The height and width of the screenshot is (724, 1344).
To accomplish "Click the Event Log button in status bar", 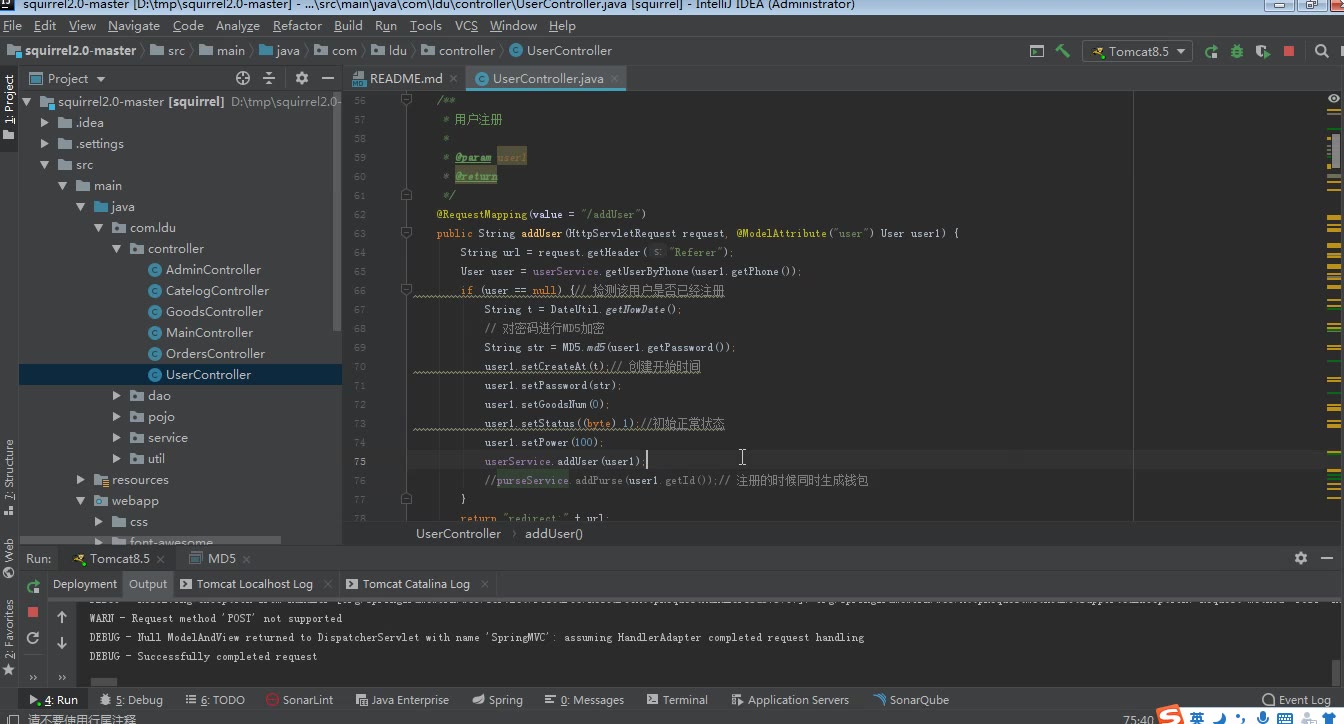I will 1296,700.
